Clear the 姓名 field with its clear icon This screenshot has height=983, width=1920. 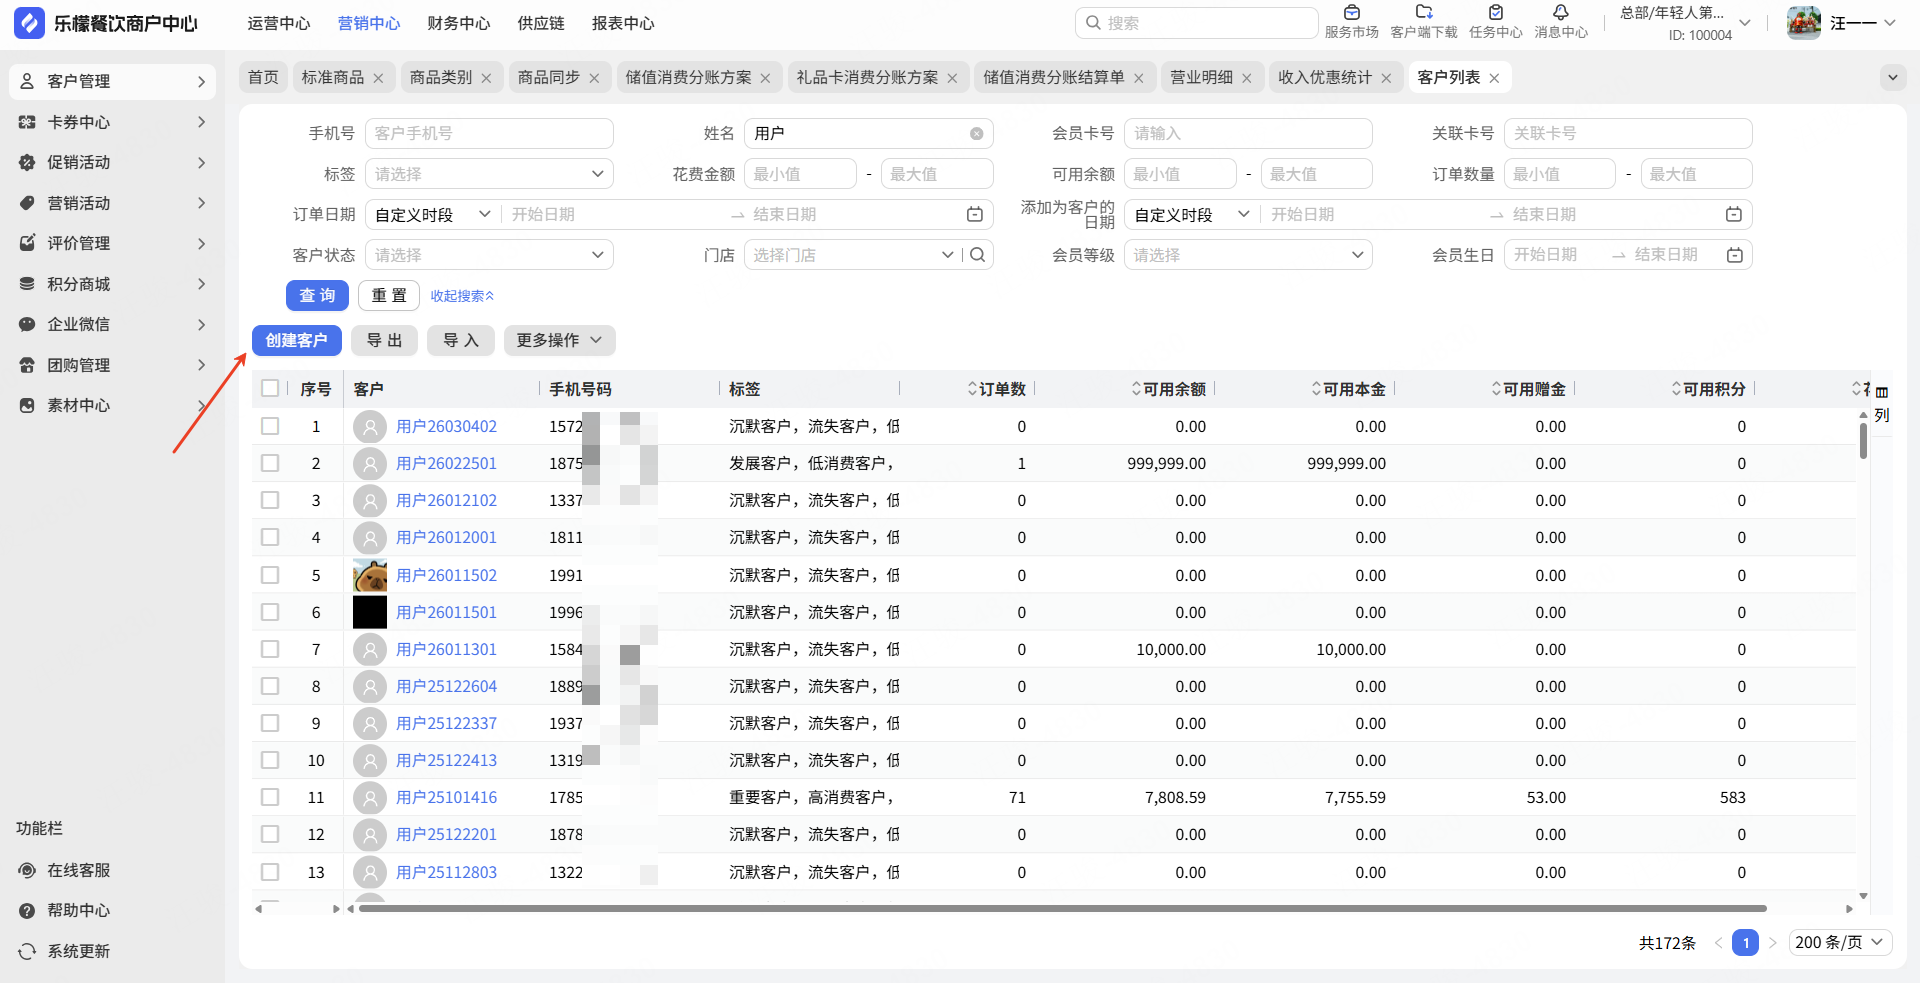pos(976,134)
